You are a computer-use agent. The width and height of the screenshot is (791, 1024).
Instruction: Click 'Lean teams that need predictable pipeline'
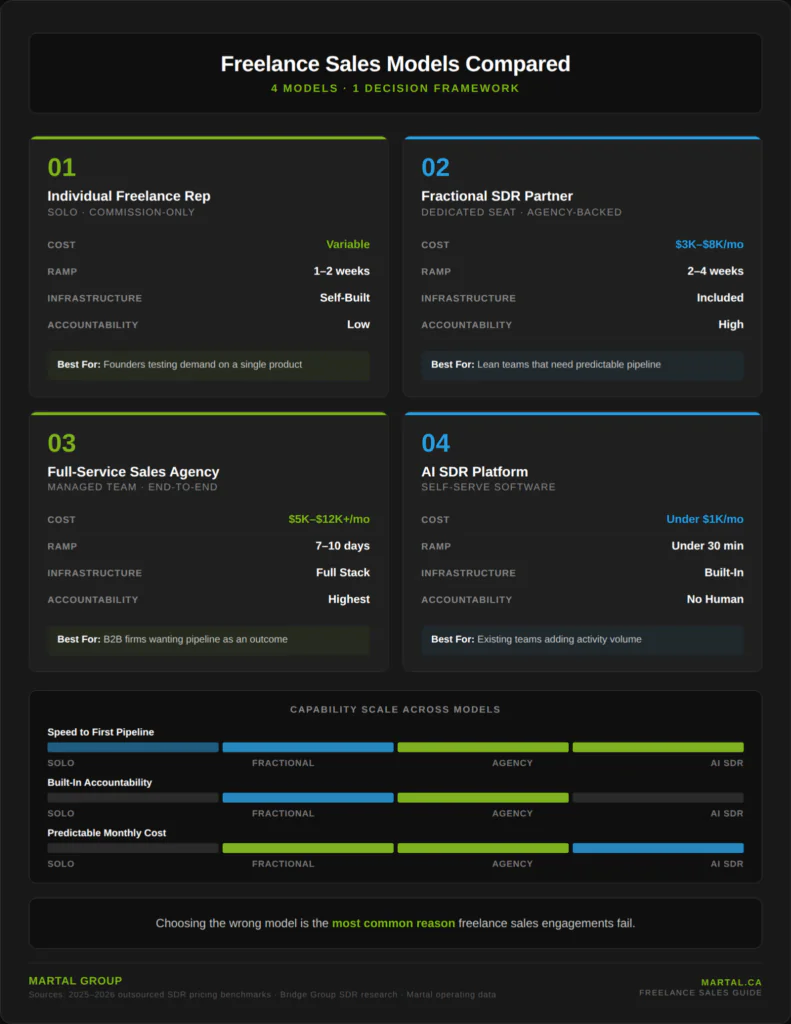click(x=569, y=364)
